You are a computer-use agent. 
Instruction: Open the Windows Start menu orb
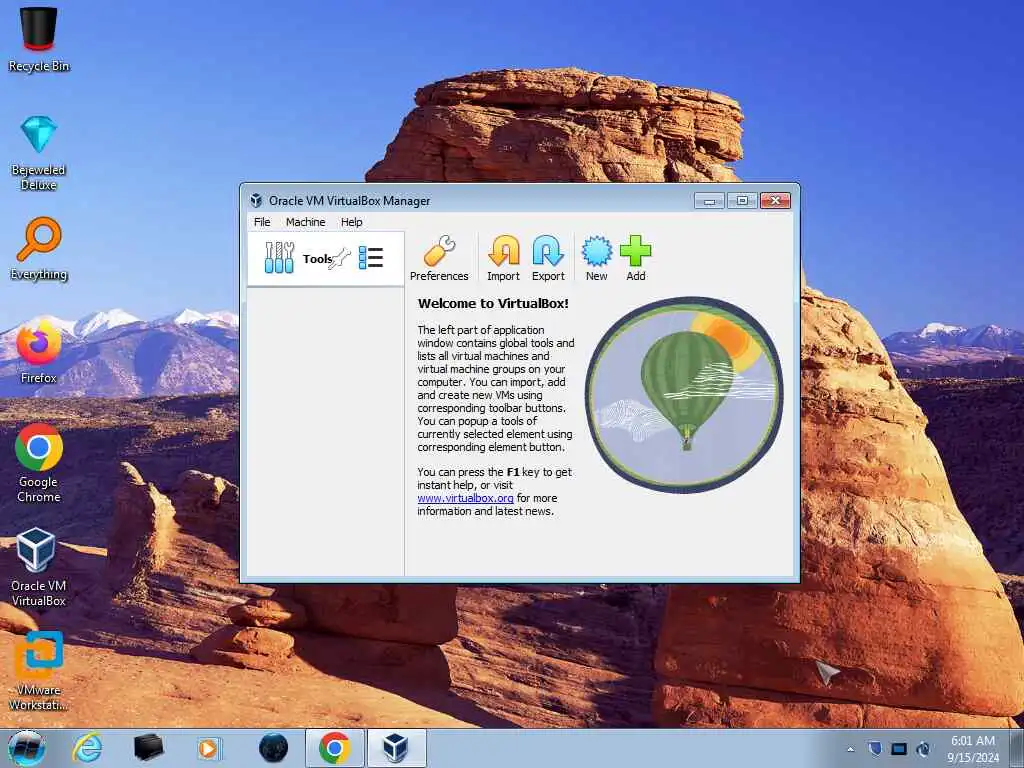tap(27, 748)
